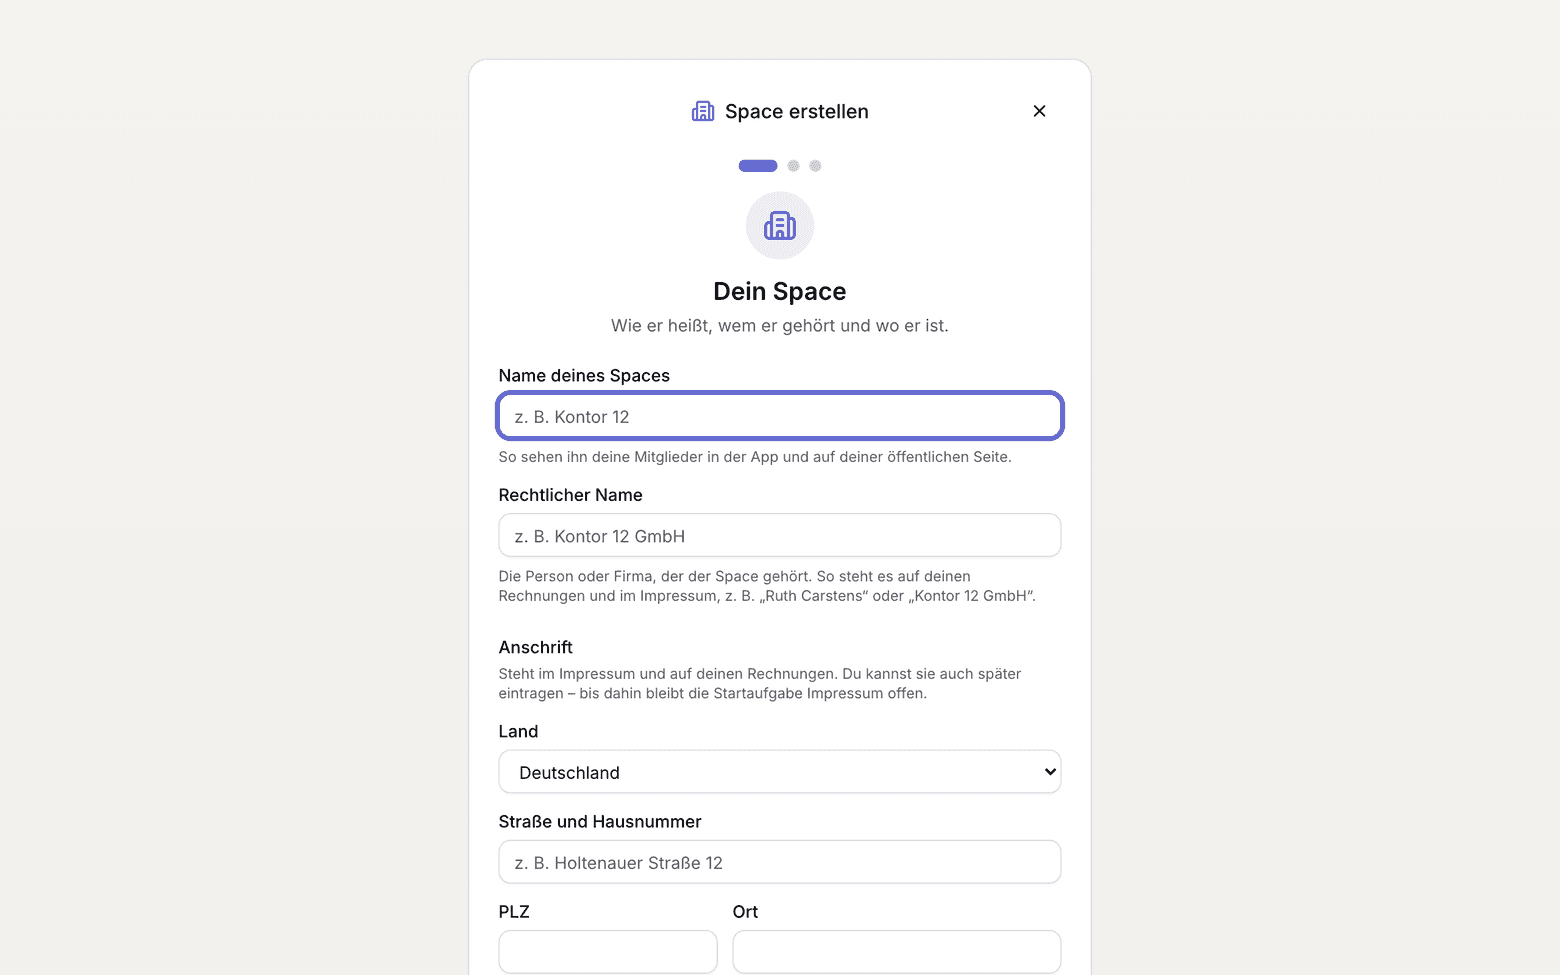This screenshot has height=975, width=1560.
Task: Click the 'Space erstellen' title text
Action: (797, 112)
